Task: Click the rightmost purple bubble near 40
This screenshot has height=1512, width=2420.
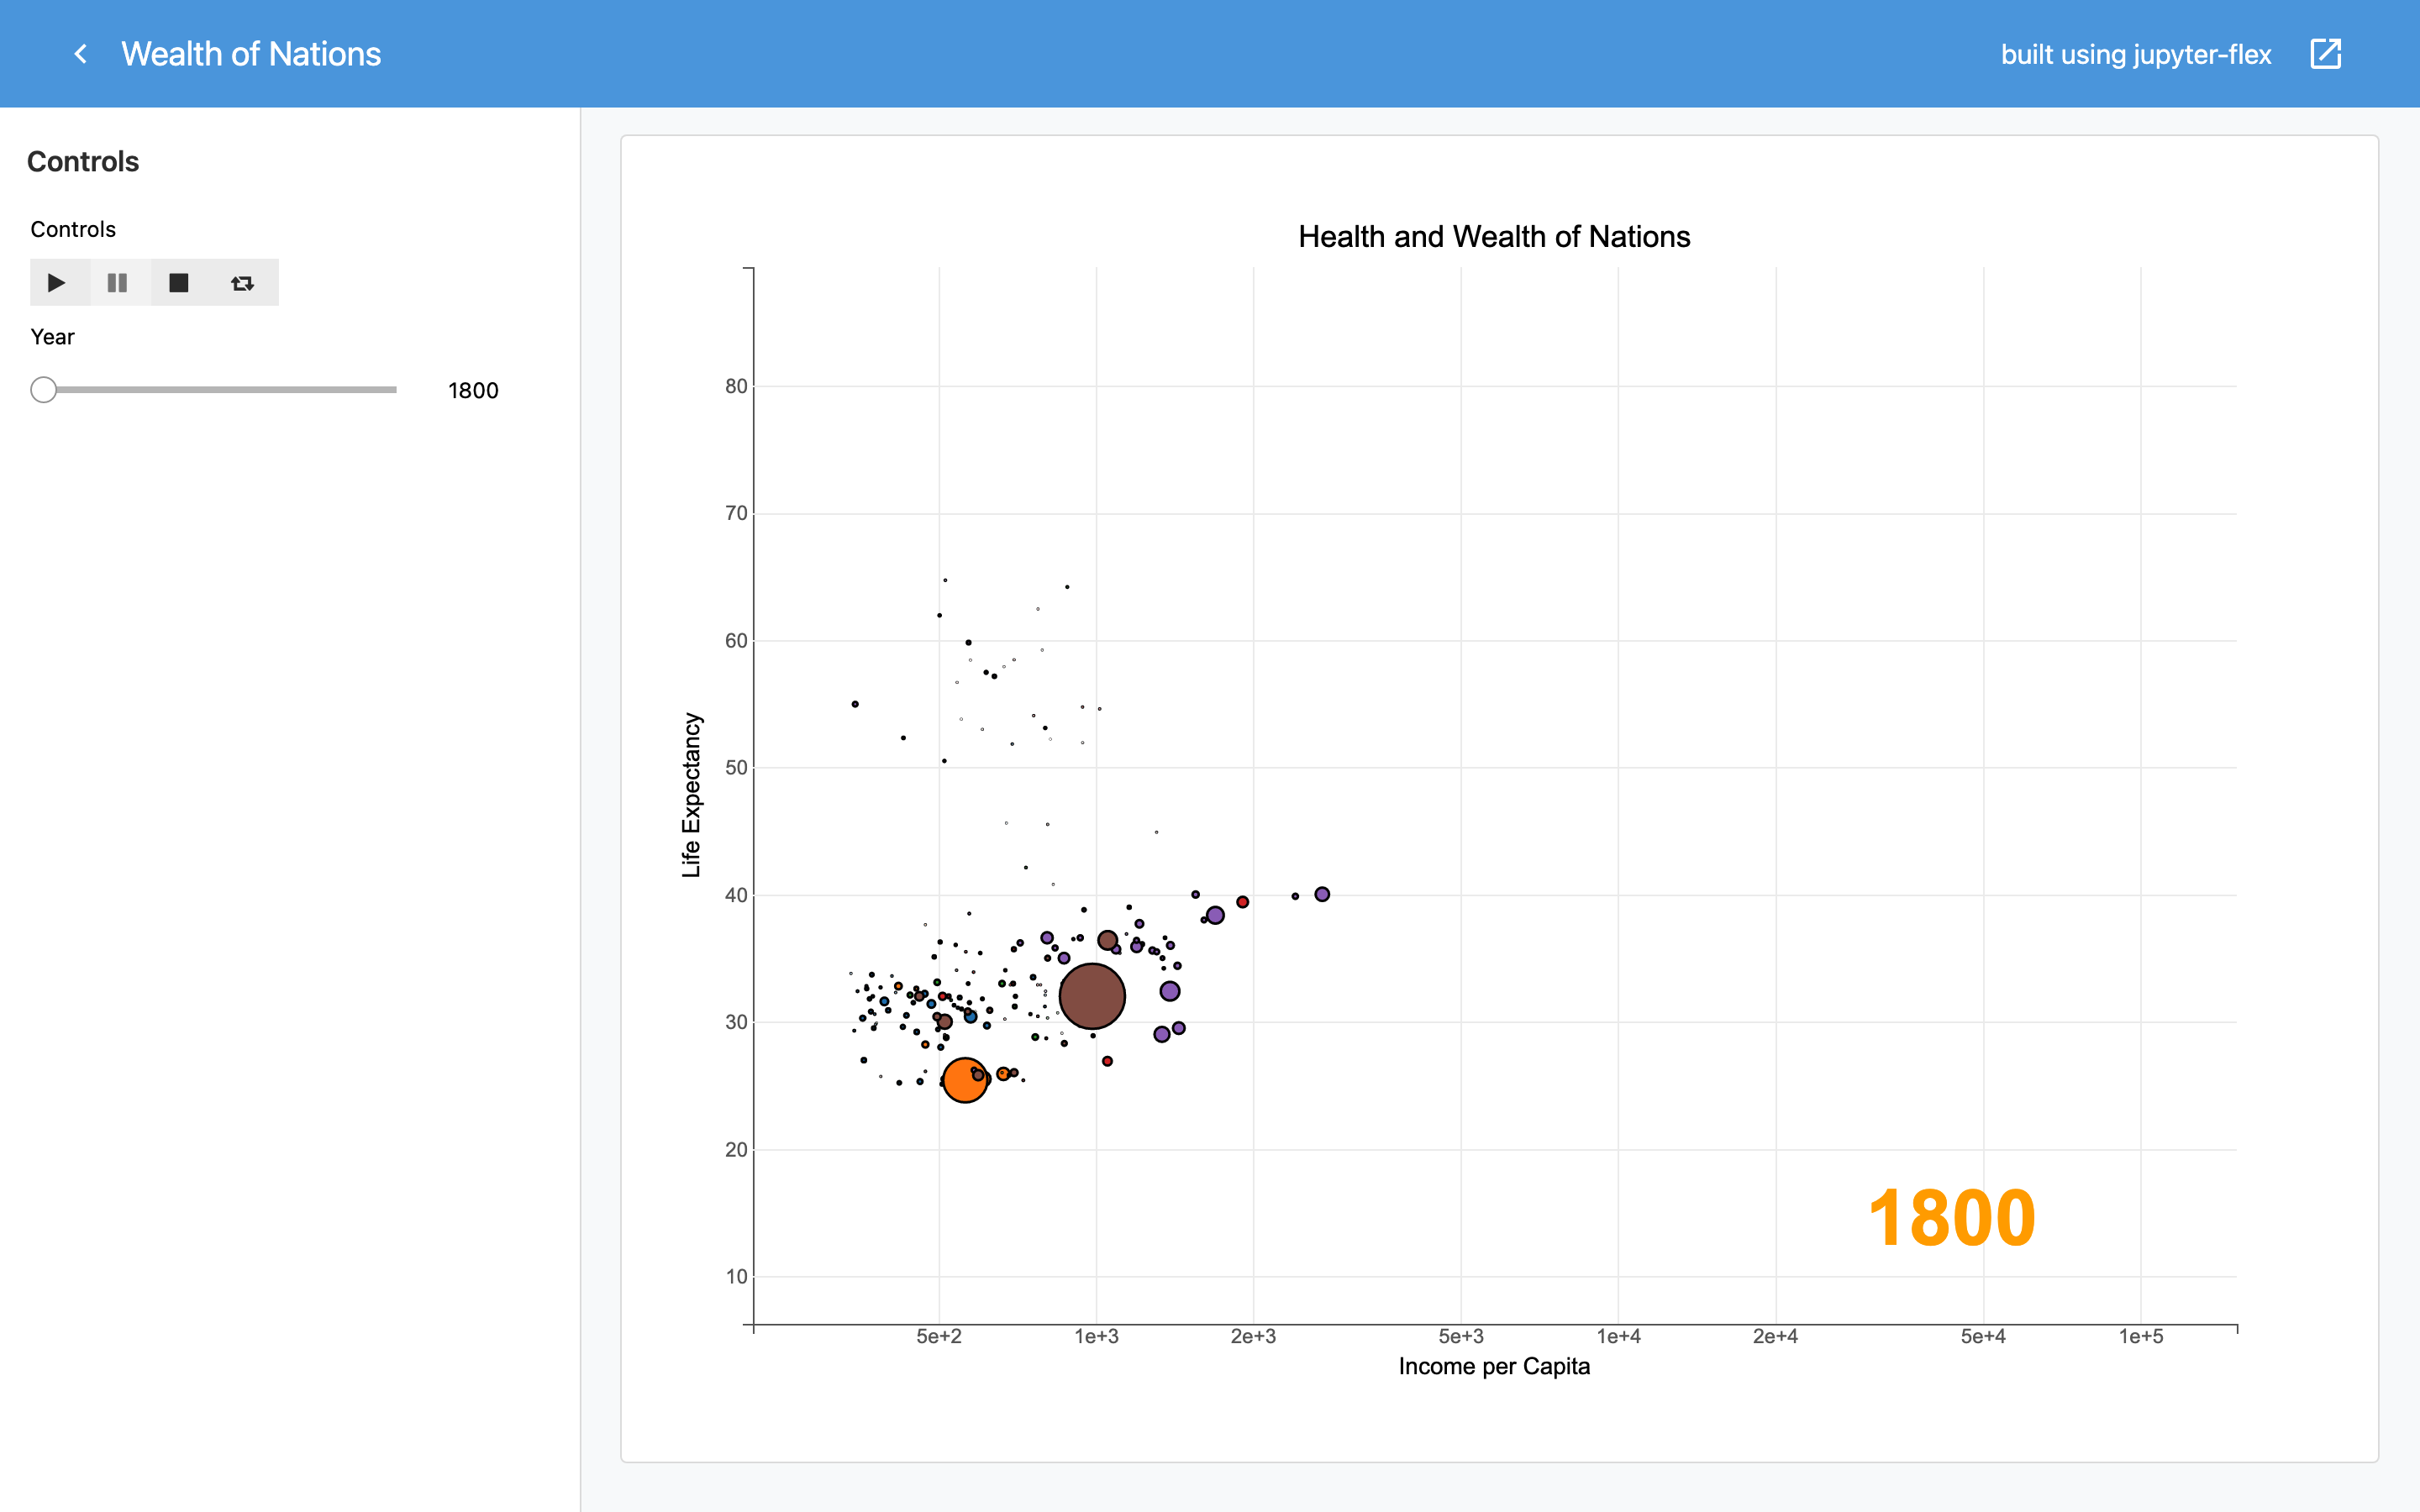Action: (x=1322, y=894)
